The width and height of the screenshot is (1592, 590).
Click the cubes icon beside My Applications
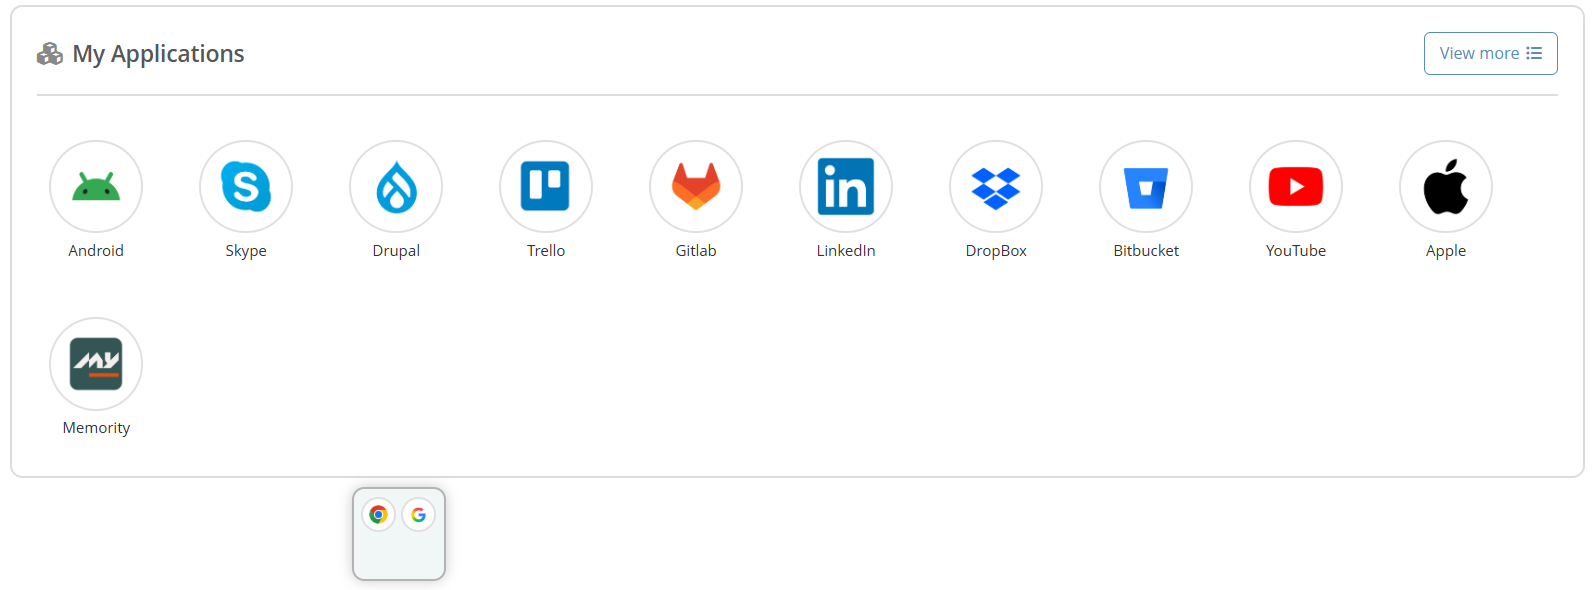50,54
